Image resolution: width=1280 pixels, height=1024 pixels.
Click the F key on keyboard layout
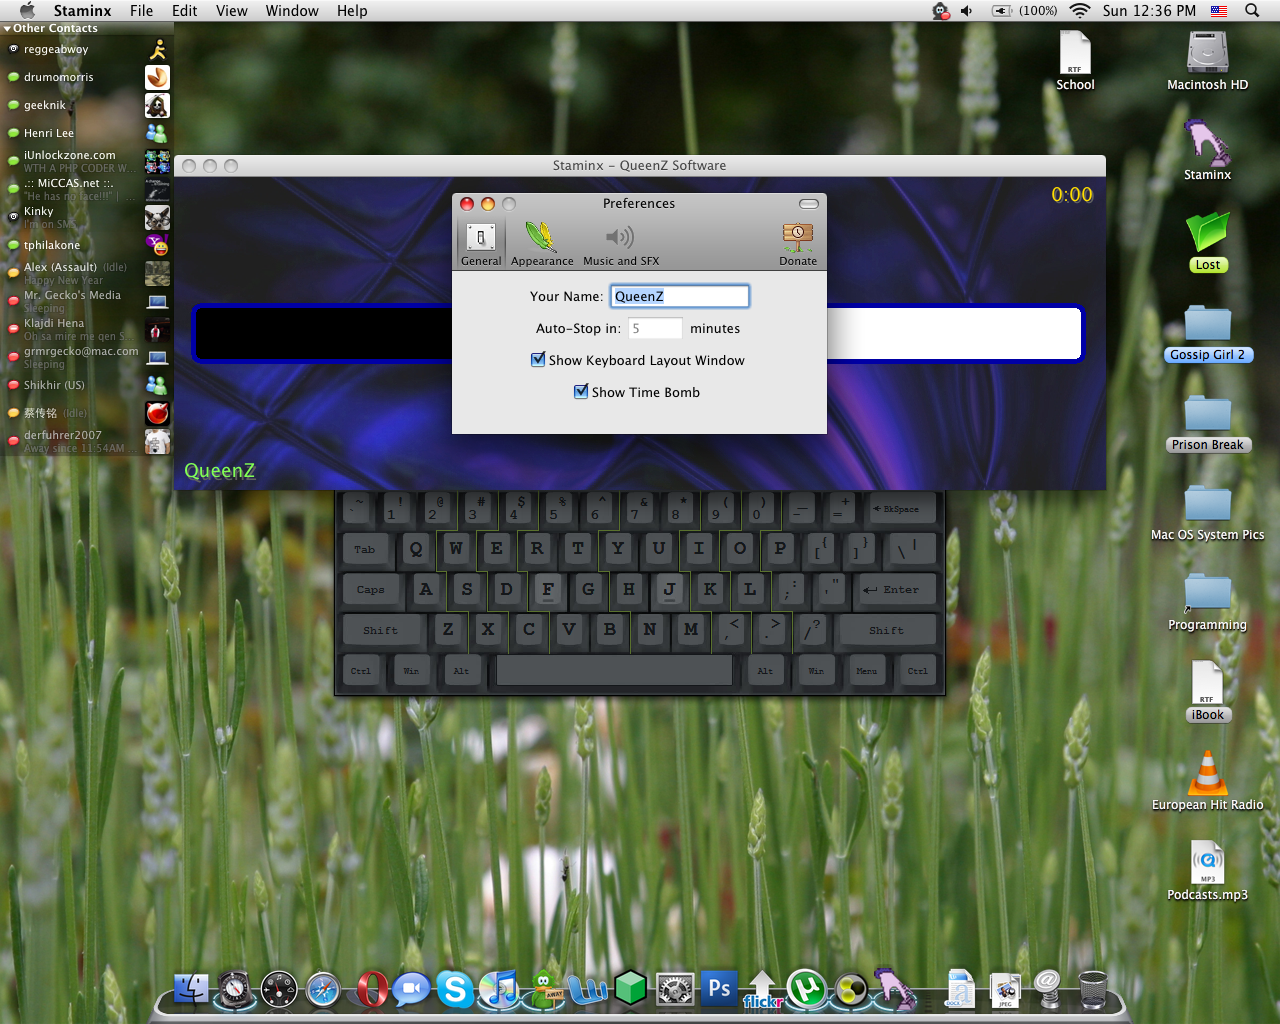point(547,589)
